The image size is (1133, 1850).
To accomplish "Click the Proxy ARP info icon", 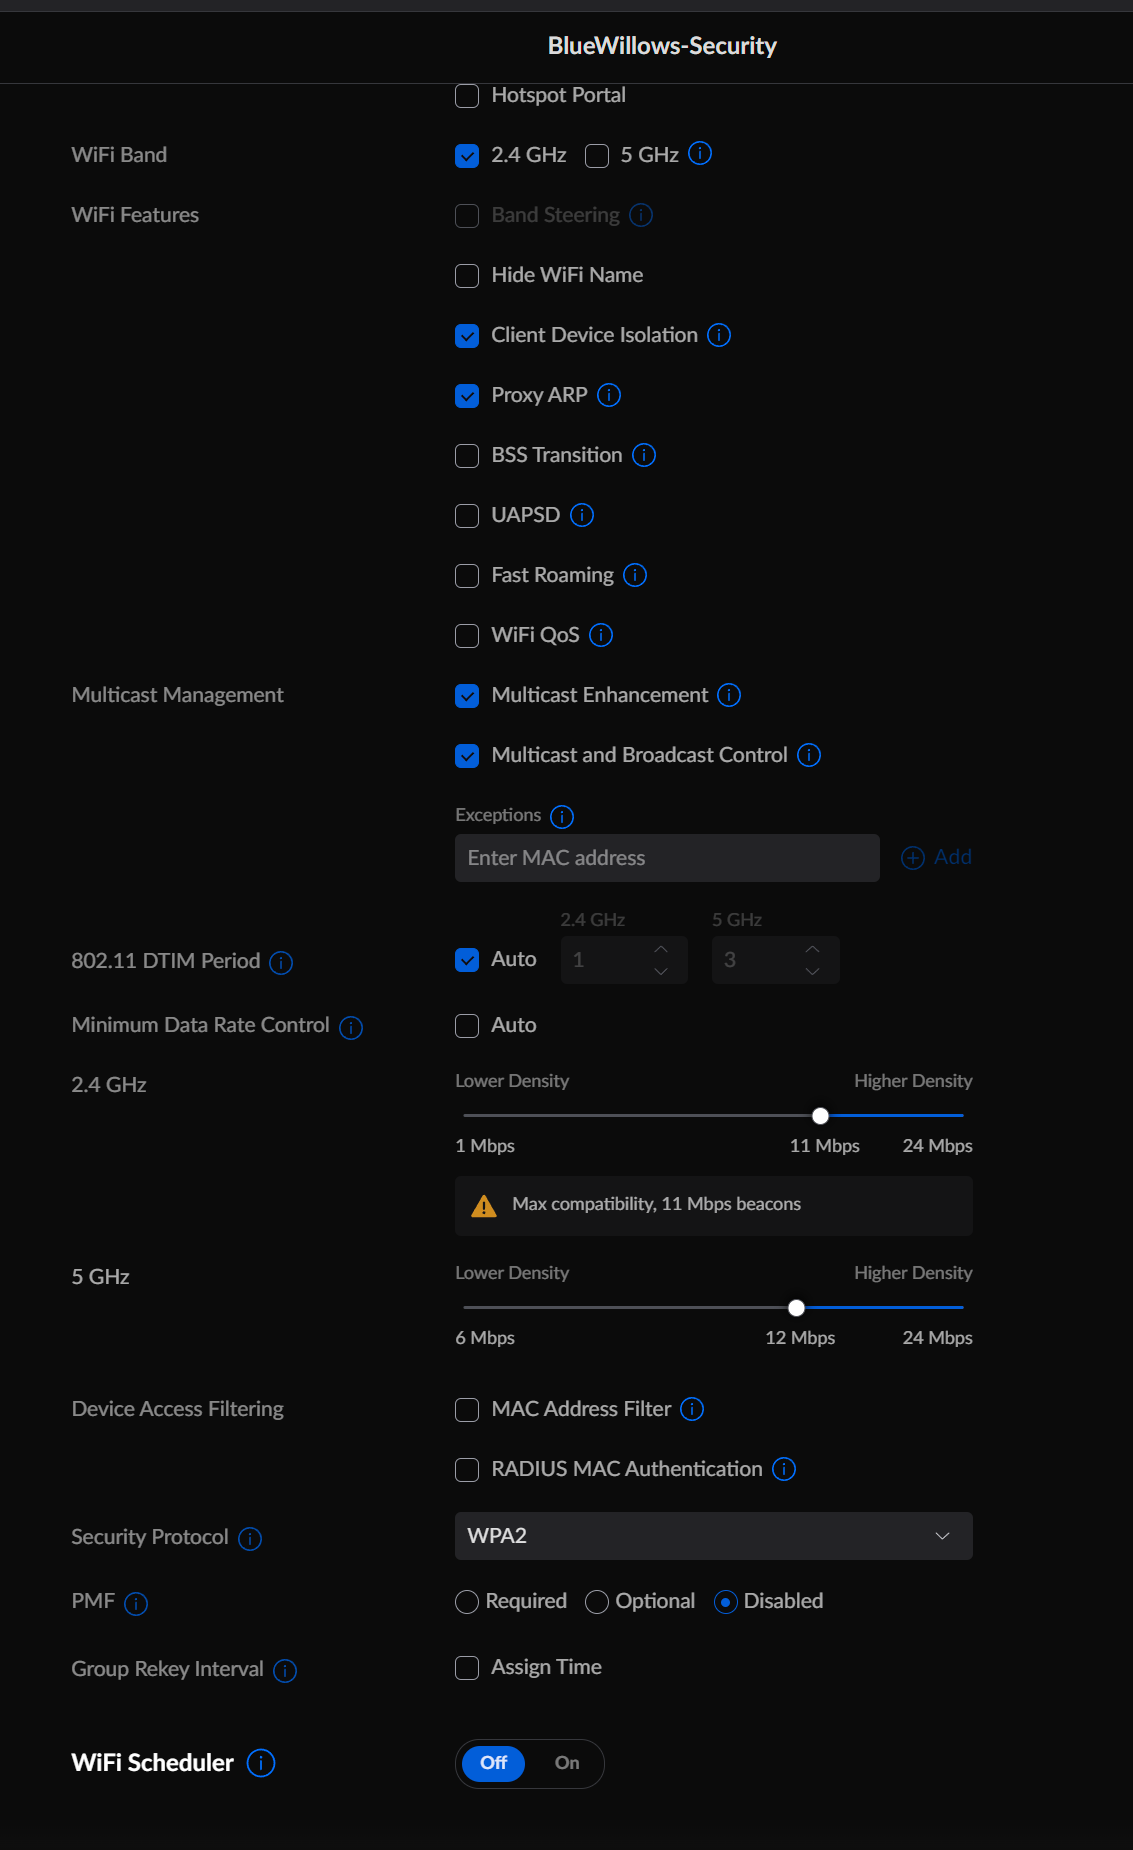I will pos(610,395).
